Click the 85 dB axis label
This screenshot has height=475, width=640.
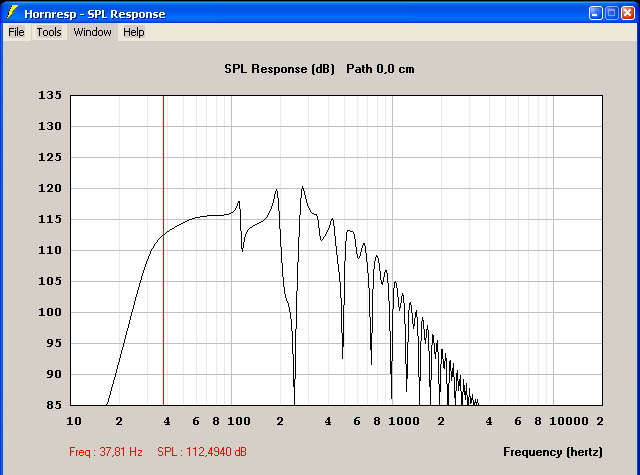pos(54,405)
